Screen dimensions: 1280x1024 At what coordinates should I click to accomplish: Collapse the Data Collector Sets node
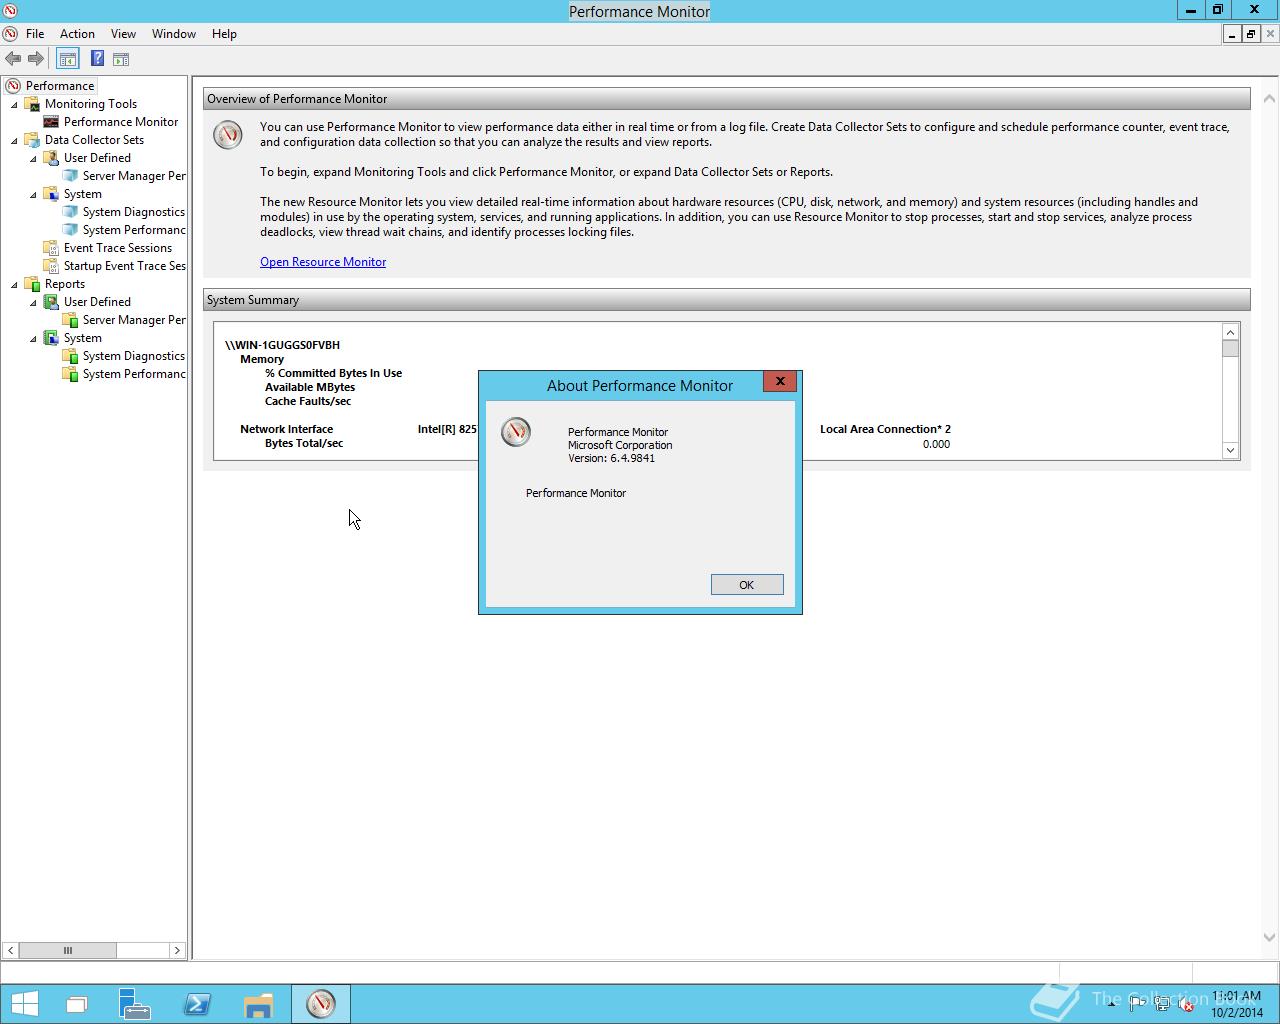(x=14, y=141)
